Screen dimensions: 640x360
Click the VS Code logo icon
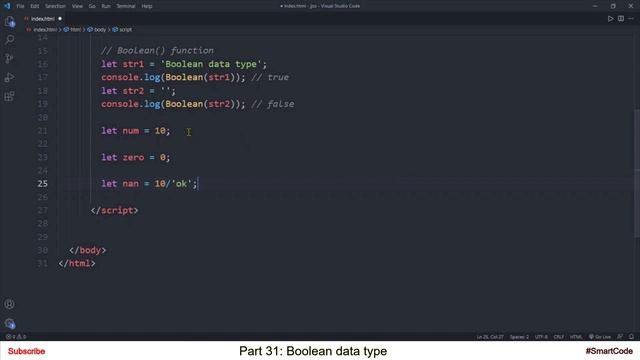(7, 6)
